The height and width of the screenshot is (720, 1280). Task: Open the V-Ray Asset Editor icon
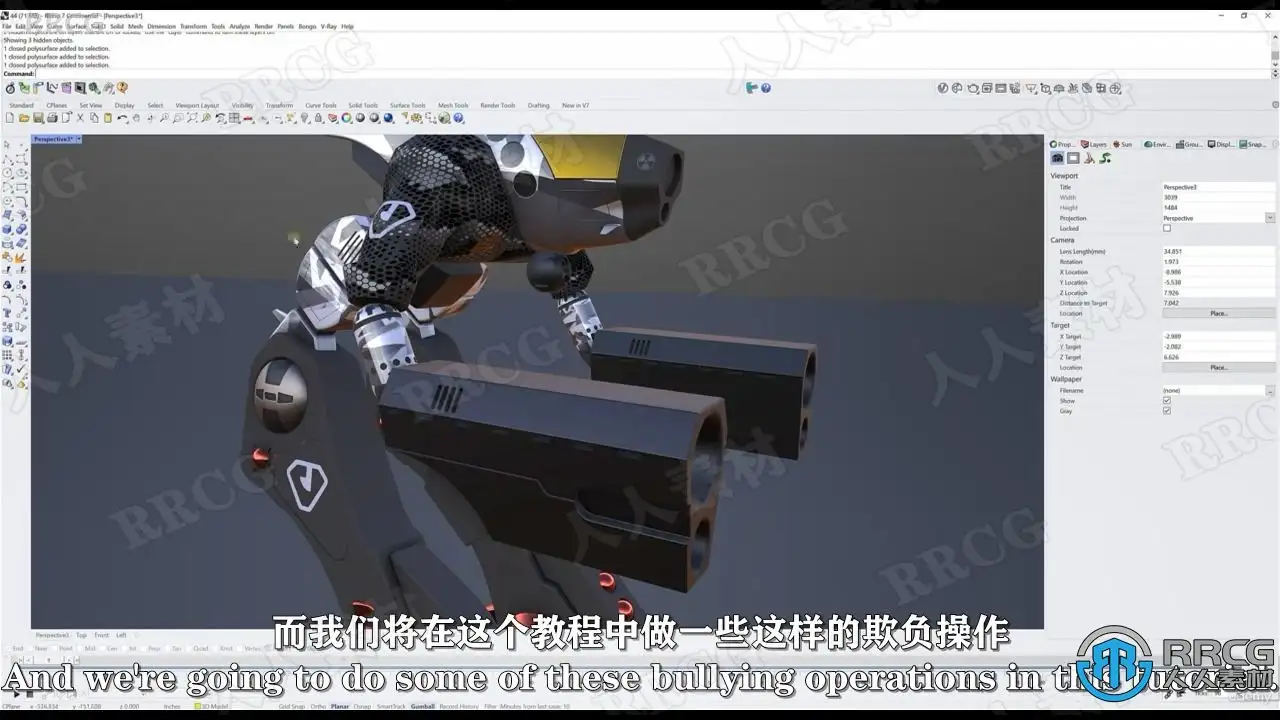click(942, 88)
